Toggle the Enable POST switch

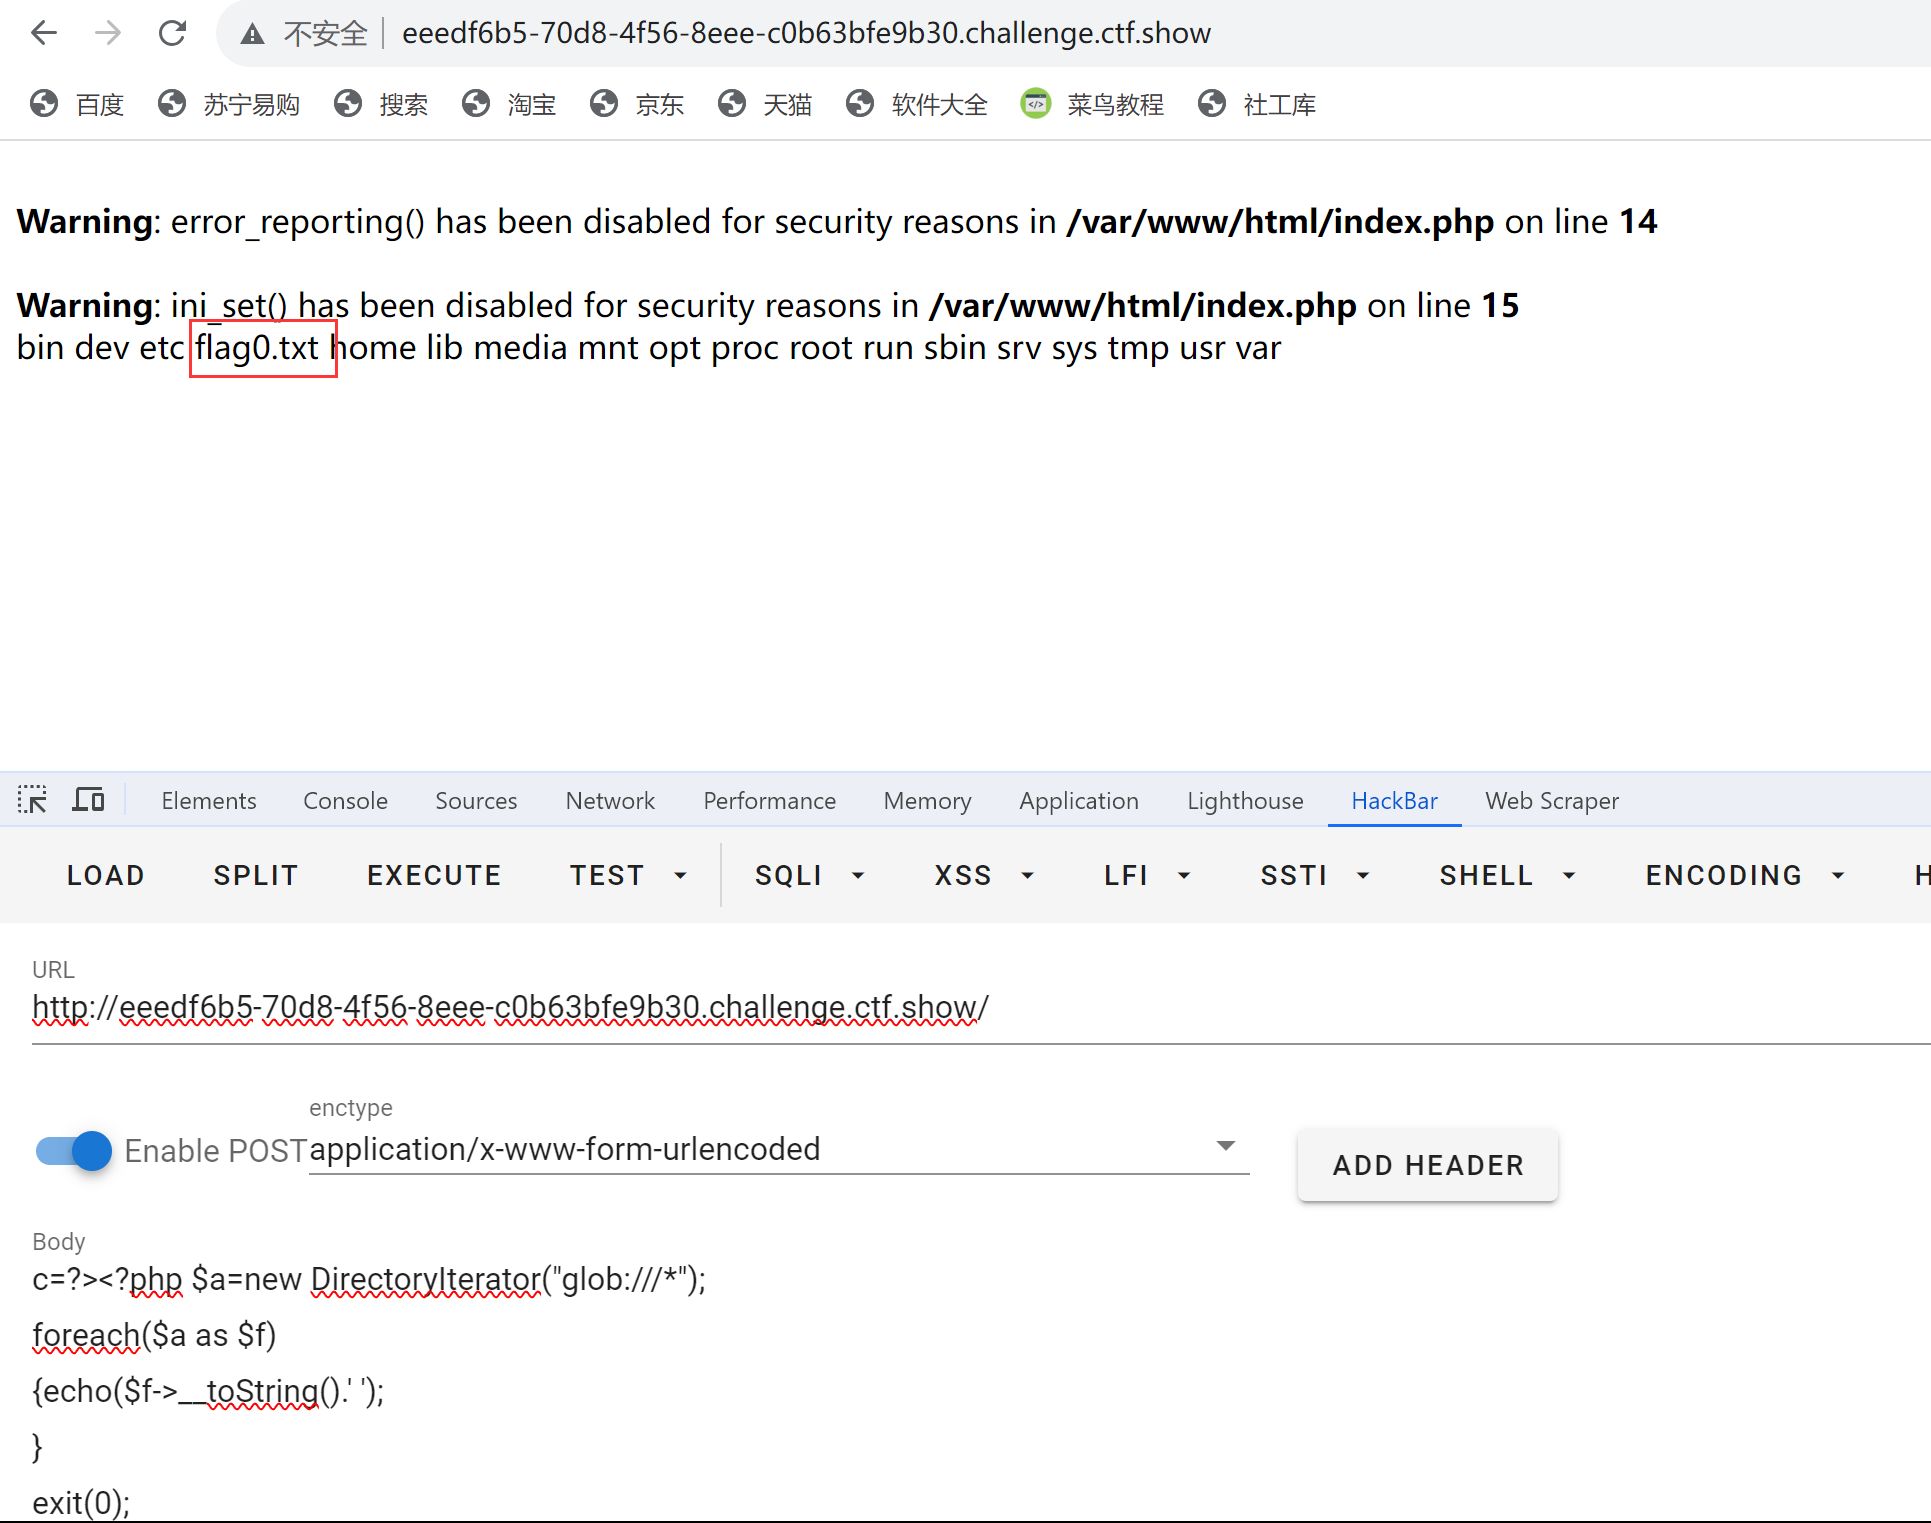coord(74,1151)
